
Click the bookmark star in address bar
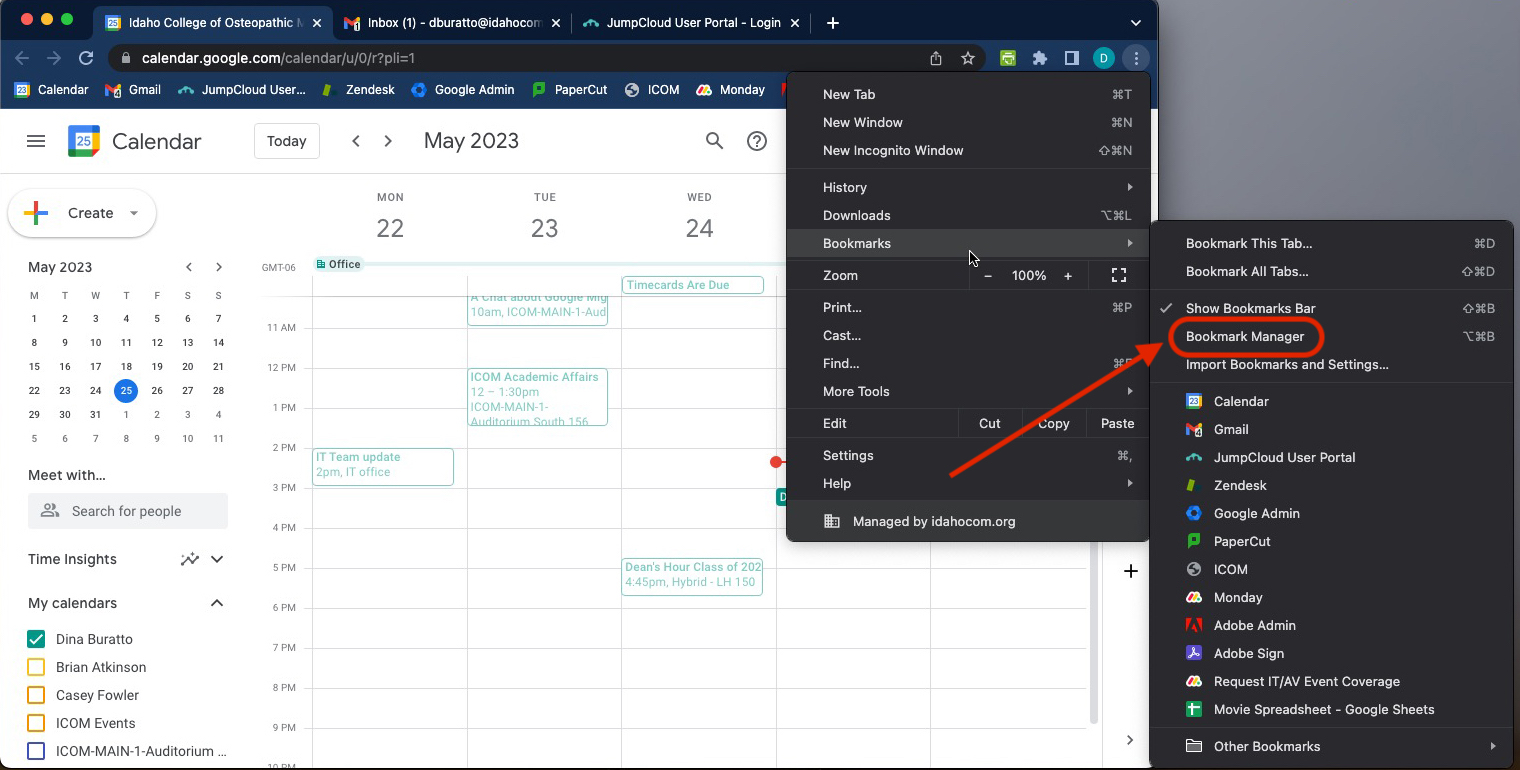(968, 58)
